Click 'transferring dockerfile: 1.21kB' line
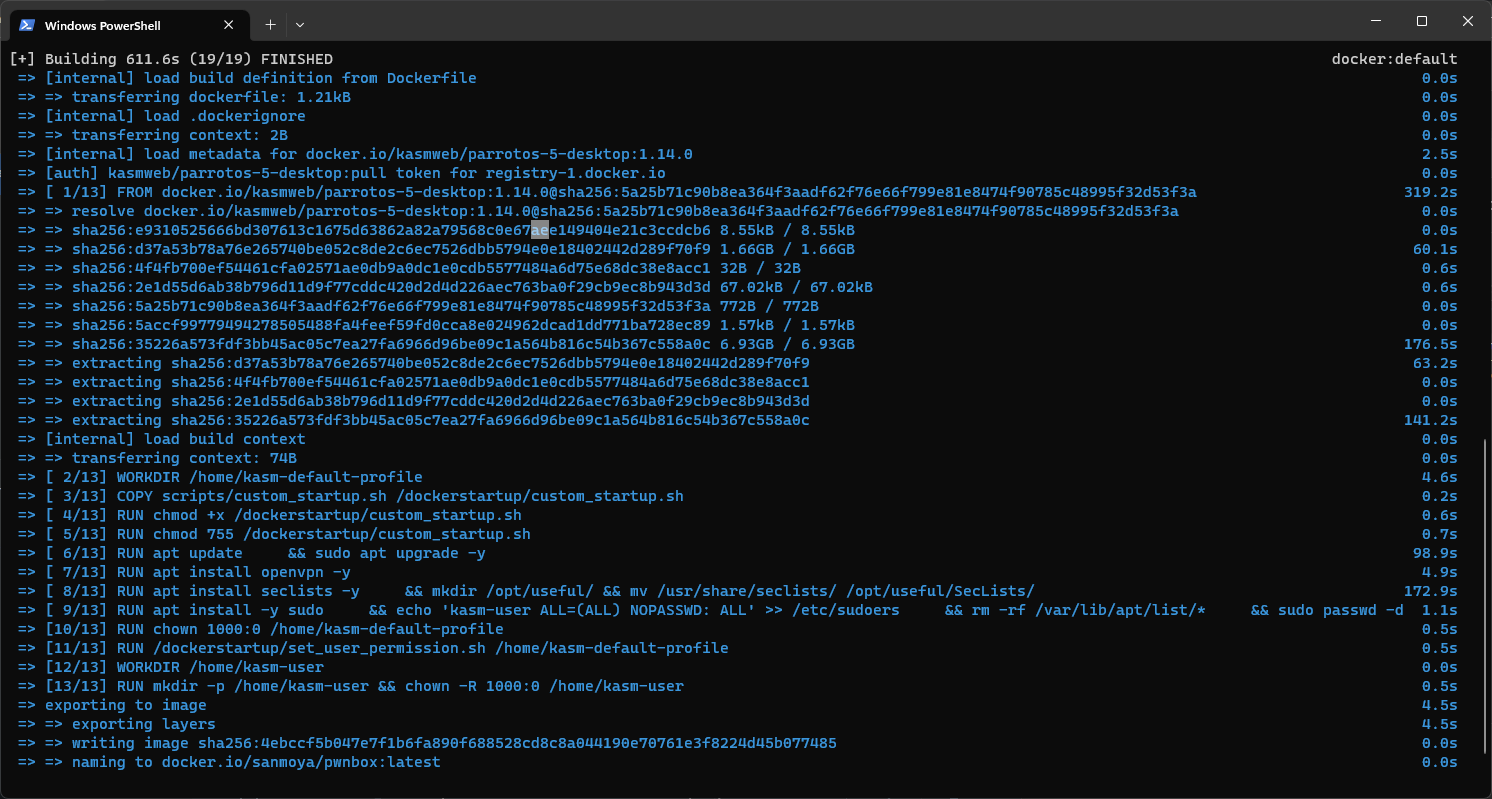This screenshot has height=799, width=1492. (x=184, y=97)
